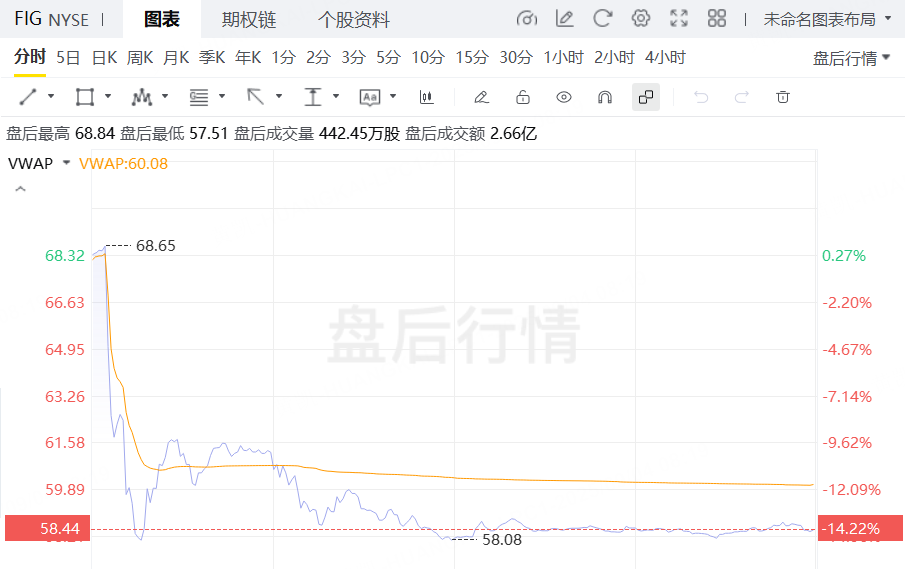Activate the magnet snap tool
Image resolution: width=905 pixels, height=569 pixels.
click(x=604, y=97)
